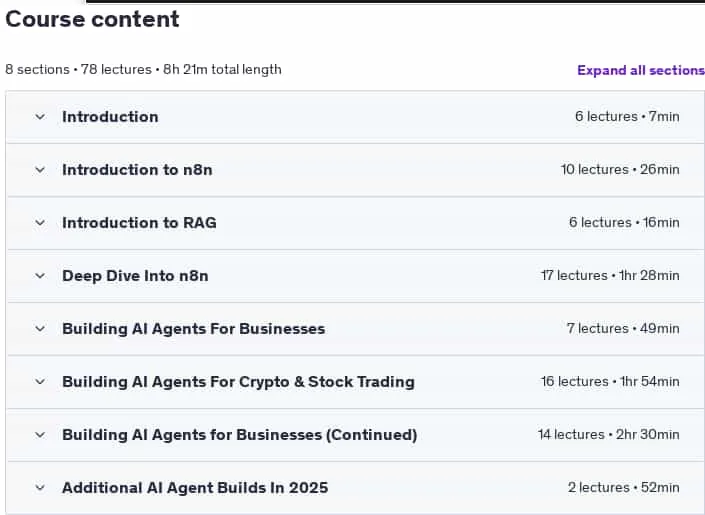This screenshot has width=705, height=515.
Task: Click chevron beside Crypto & Stock Trading section
Action: click(x=40, y=382)
